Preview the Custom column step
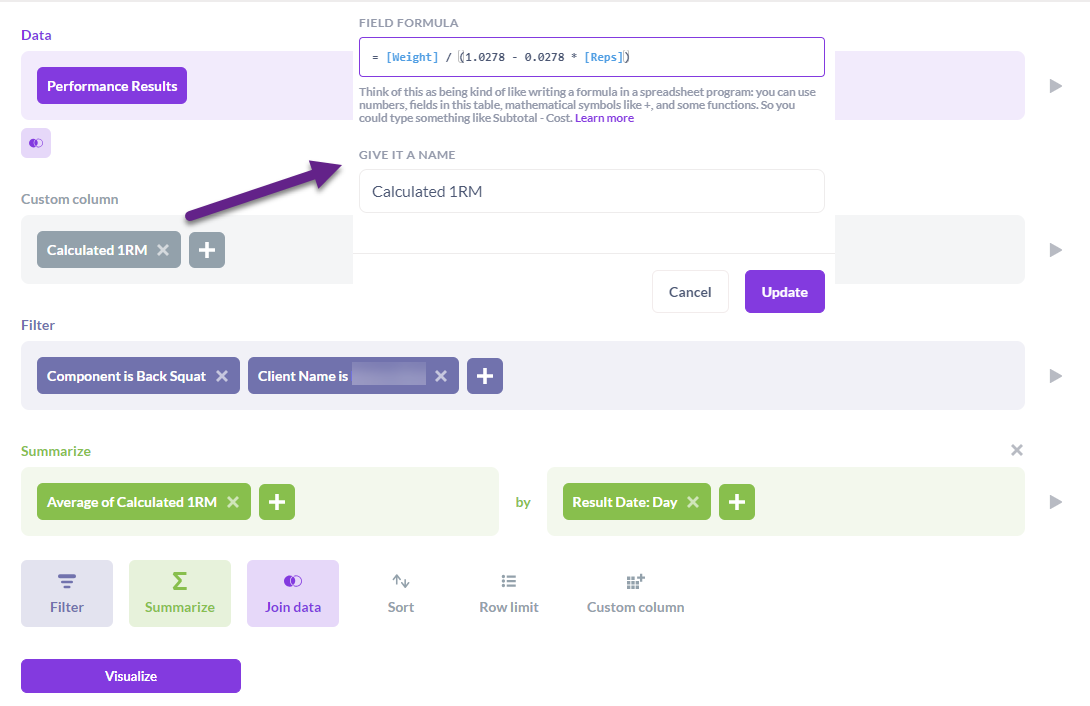This screenshot has width=1090, height=706. [x=1056, y=250]
